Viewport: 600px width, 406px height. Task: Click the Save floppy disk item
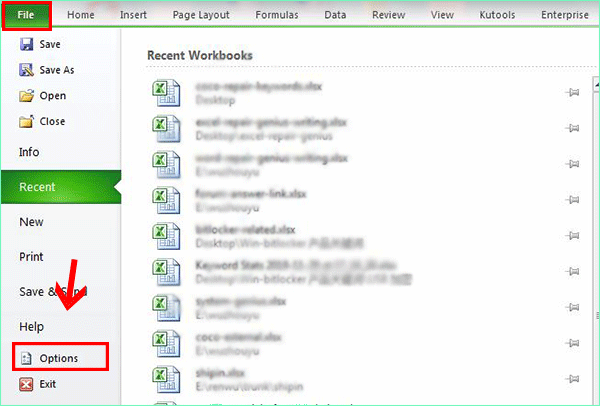click(x=40, y=44)
